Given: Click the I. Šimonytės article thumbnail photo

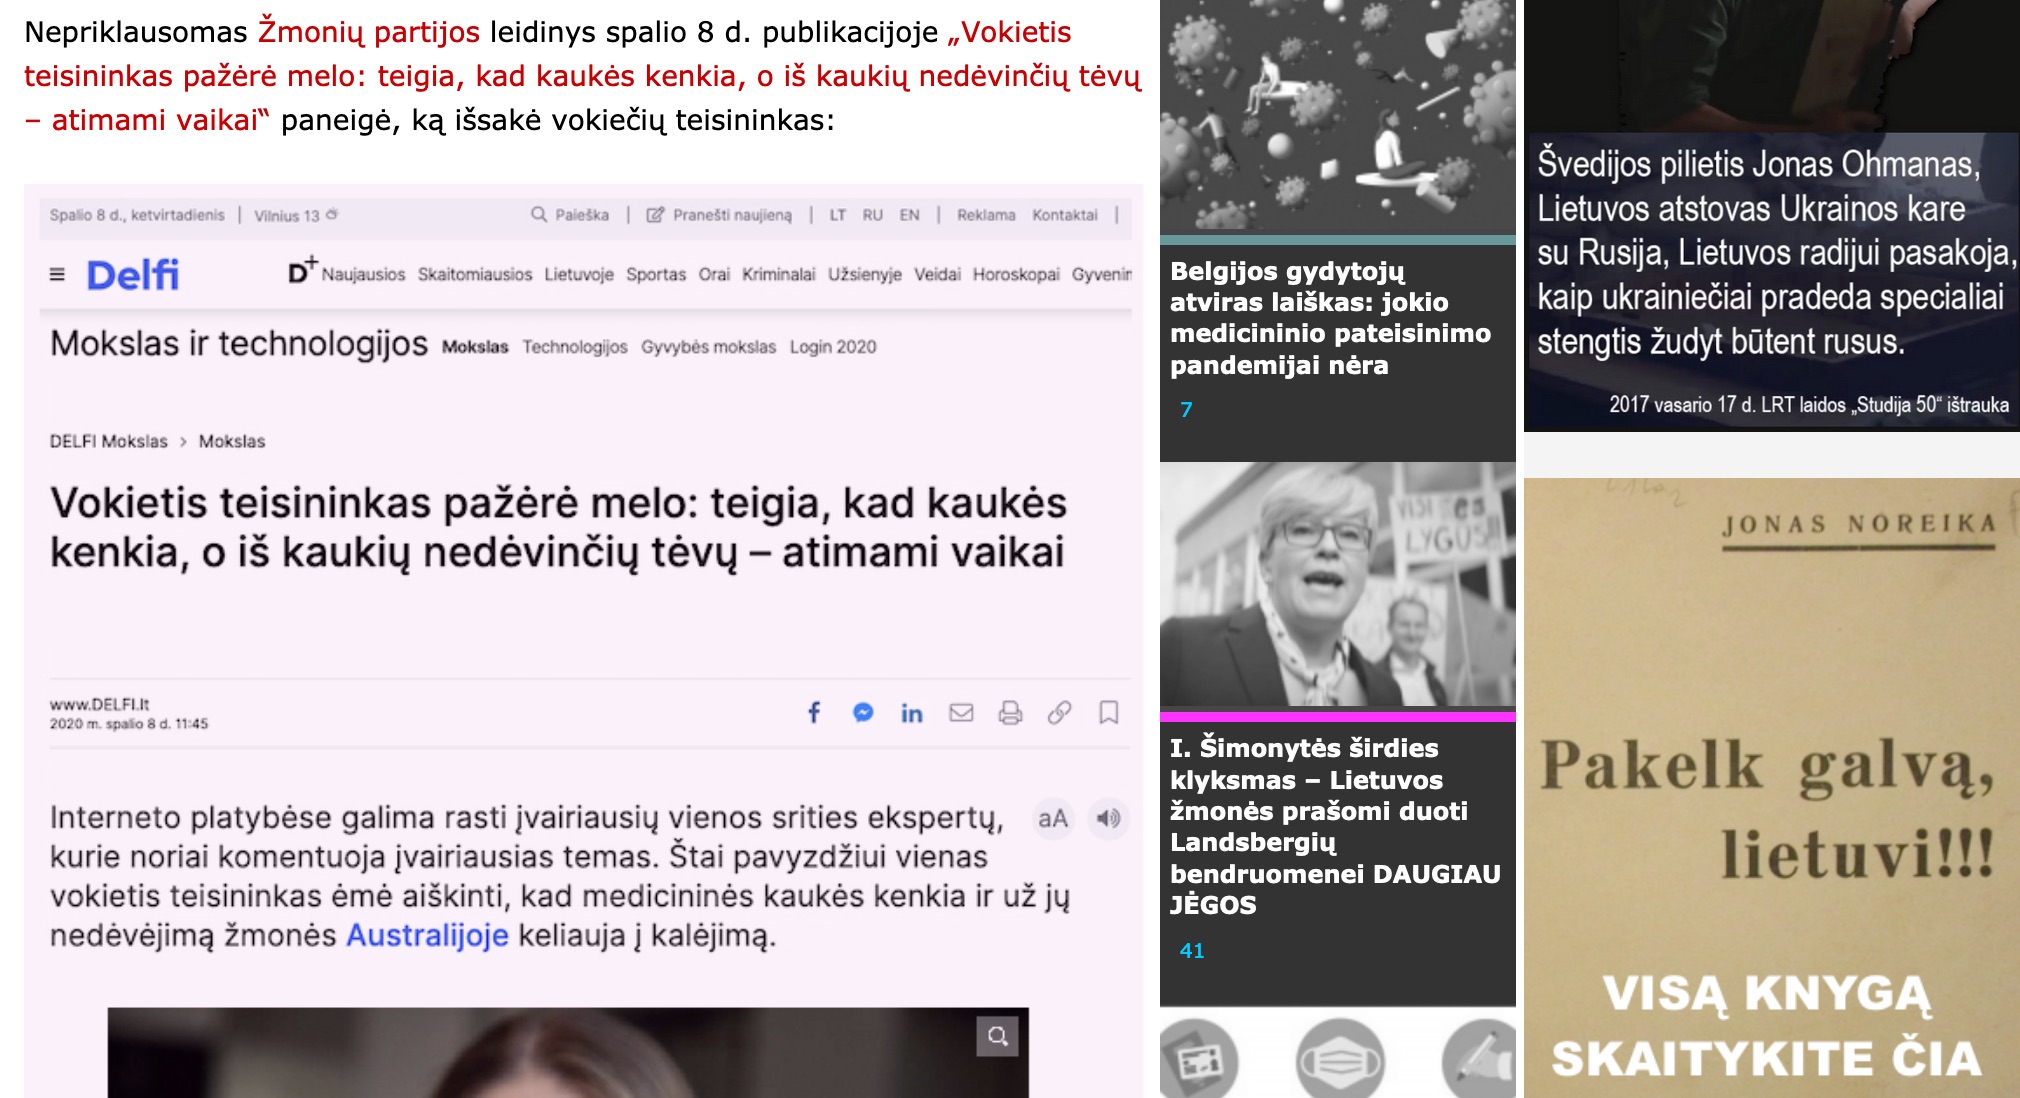Looking at the screenshot, I should click(x=1337, y=585).
